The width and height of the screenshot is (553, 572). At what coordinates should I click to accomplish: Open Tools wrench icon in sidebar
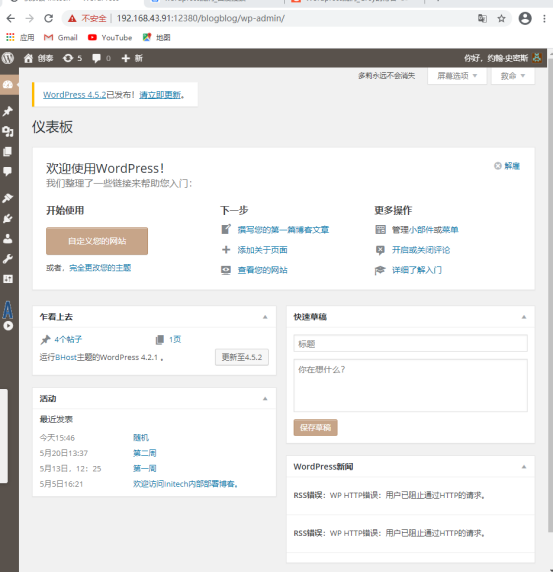click(x=8, y=259)
